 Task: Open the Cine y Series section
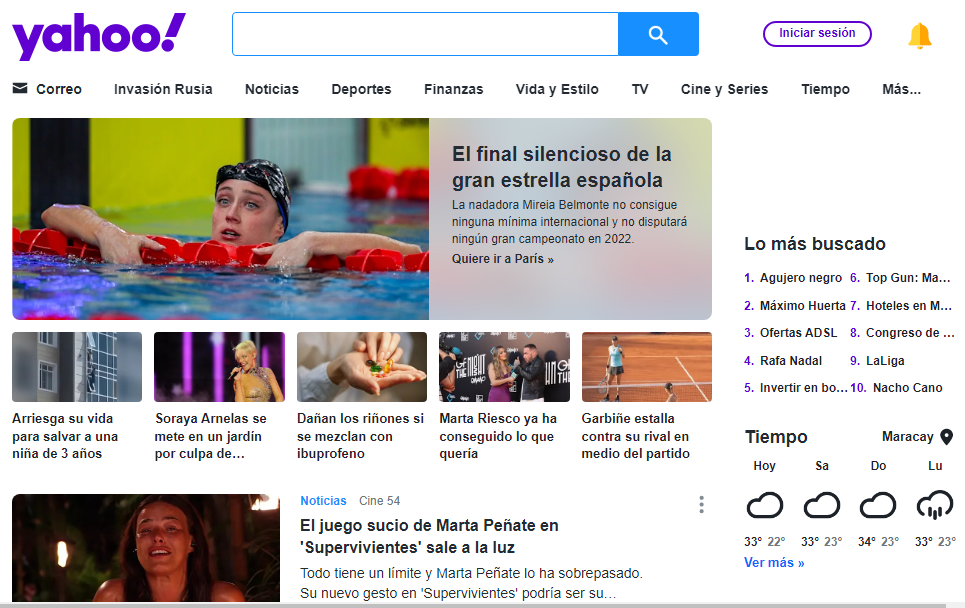pos(724,89)
